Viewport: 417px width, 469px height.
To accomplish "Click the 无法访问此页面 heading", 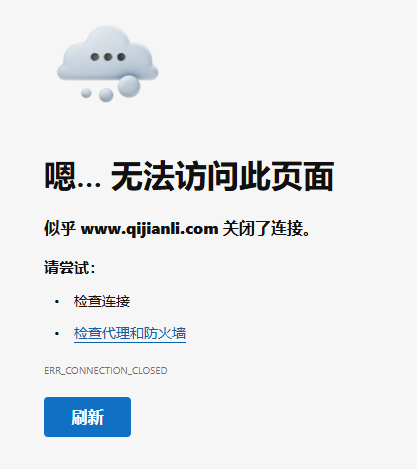I will 222,176.
